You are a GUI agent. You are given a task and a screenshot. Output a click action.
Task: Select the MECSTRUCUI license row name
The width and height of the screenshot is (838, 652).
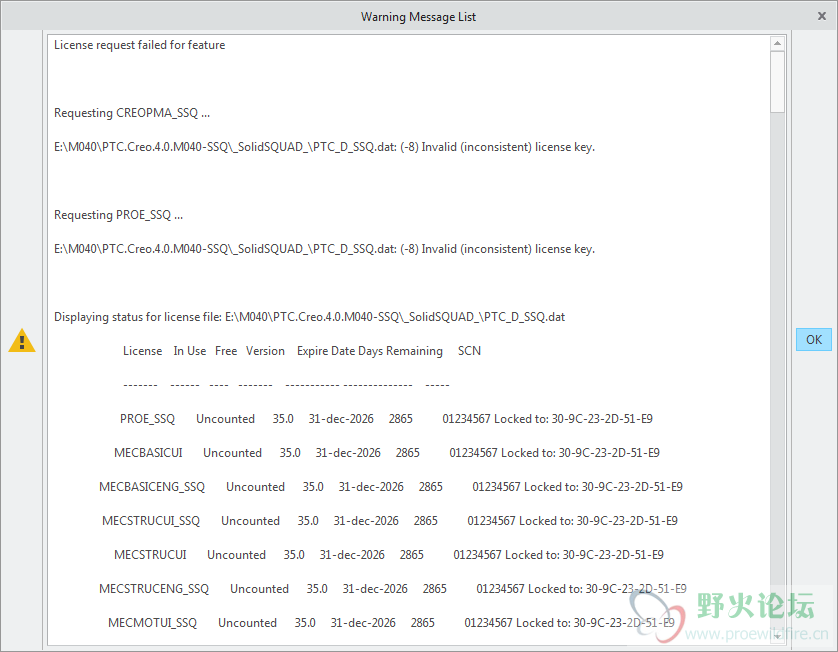[x=150, y=555]
